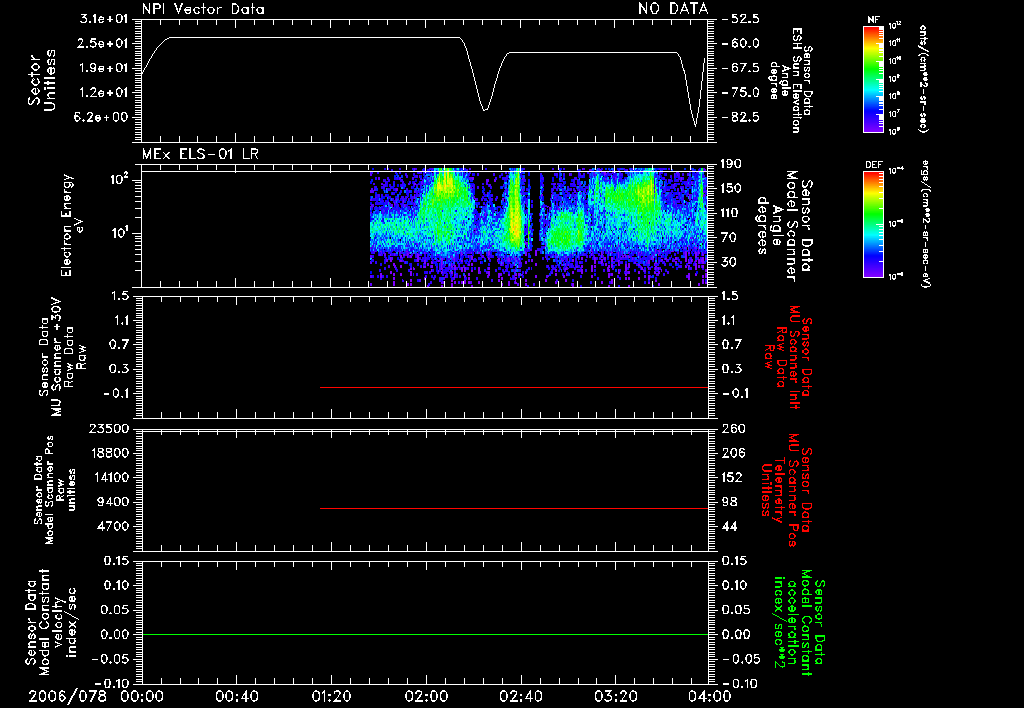
Task: Click the '9400' scanner position axis value
Action: (x=112, y=502)
